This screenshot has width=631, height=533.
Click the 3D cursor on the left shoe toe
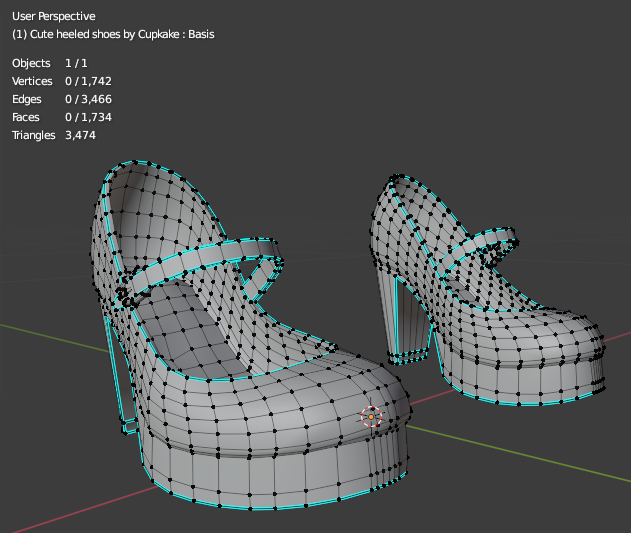(x=372, y=415)
